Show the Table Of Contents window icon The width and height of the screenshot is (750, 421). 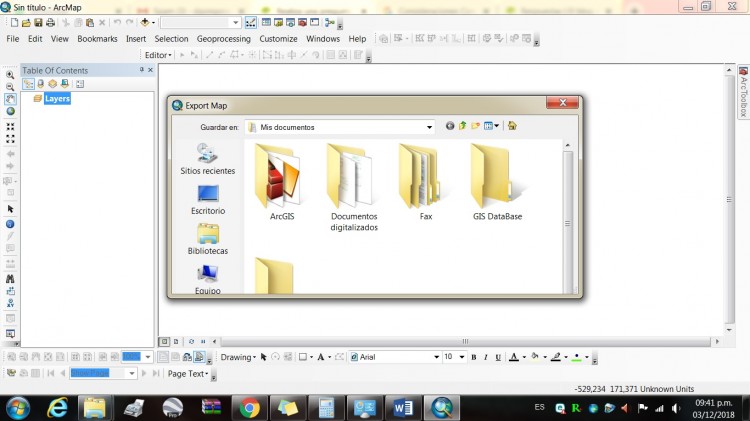tap(266, 22)
